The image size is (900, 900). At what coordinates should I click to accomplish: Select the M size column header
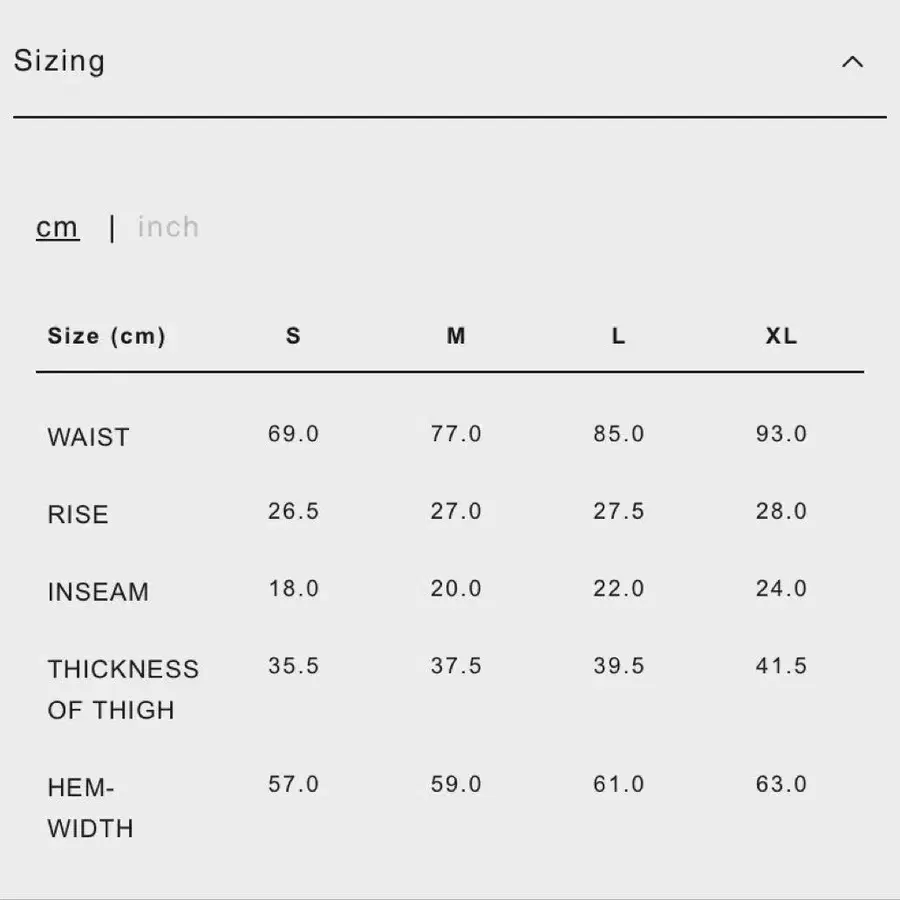point(456,336)
